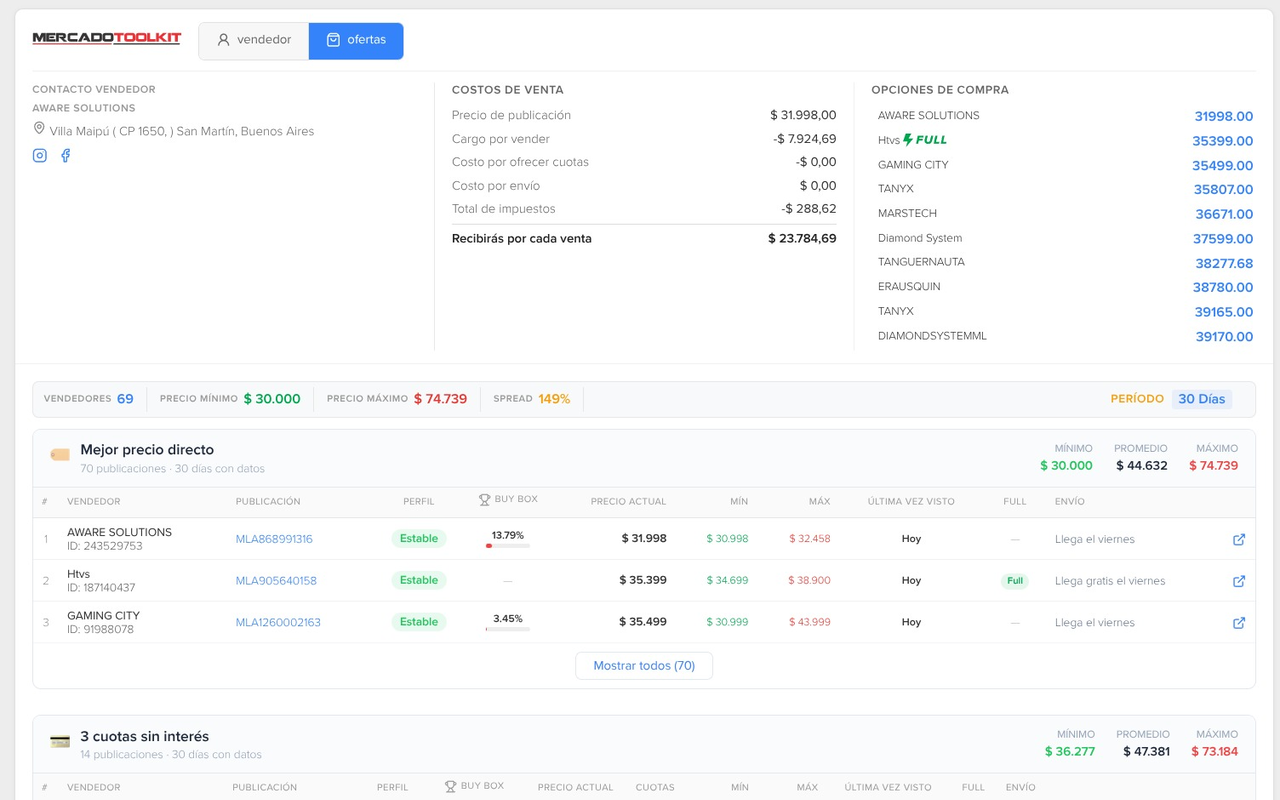Click the Full badge in the Htvs row
This screenshot has width=1280, height=800.
point(1015,581)
